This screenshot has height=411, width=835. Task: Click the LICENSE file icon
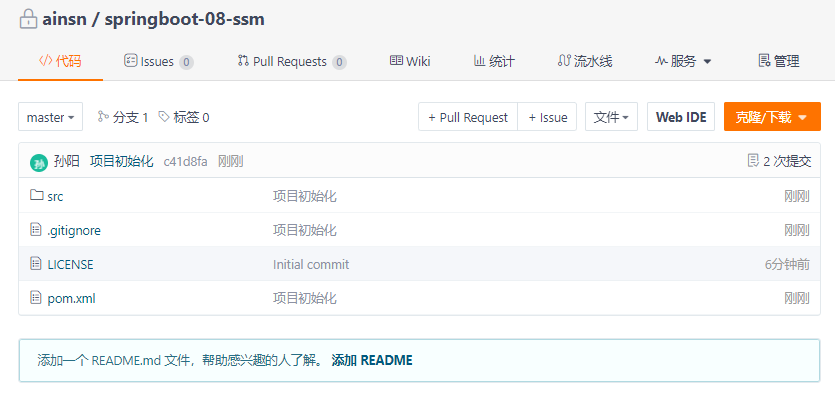point(37,264)
